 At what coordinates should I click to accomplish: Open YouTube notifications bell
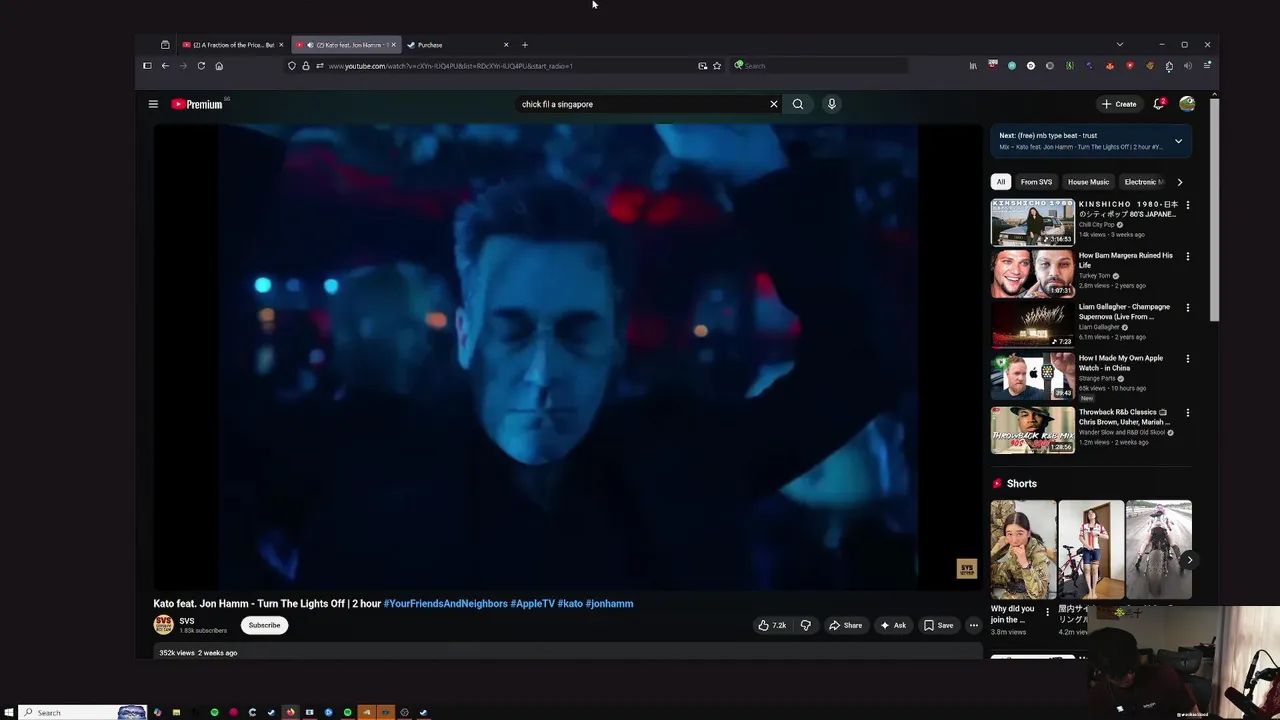[x=1159, y=104]
